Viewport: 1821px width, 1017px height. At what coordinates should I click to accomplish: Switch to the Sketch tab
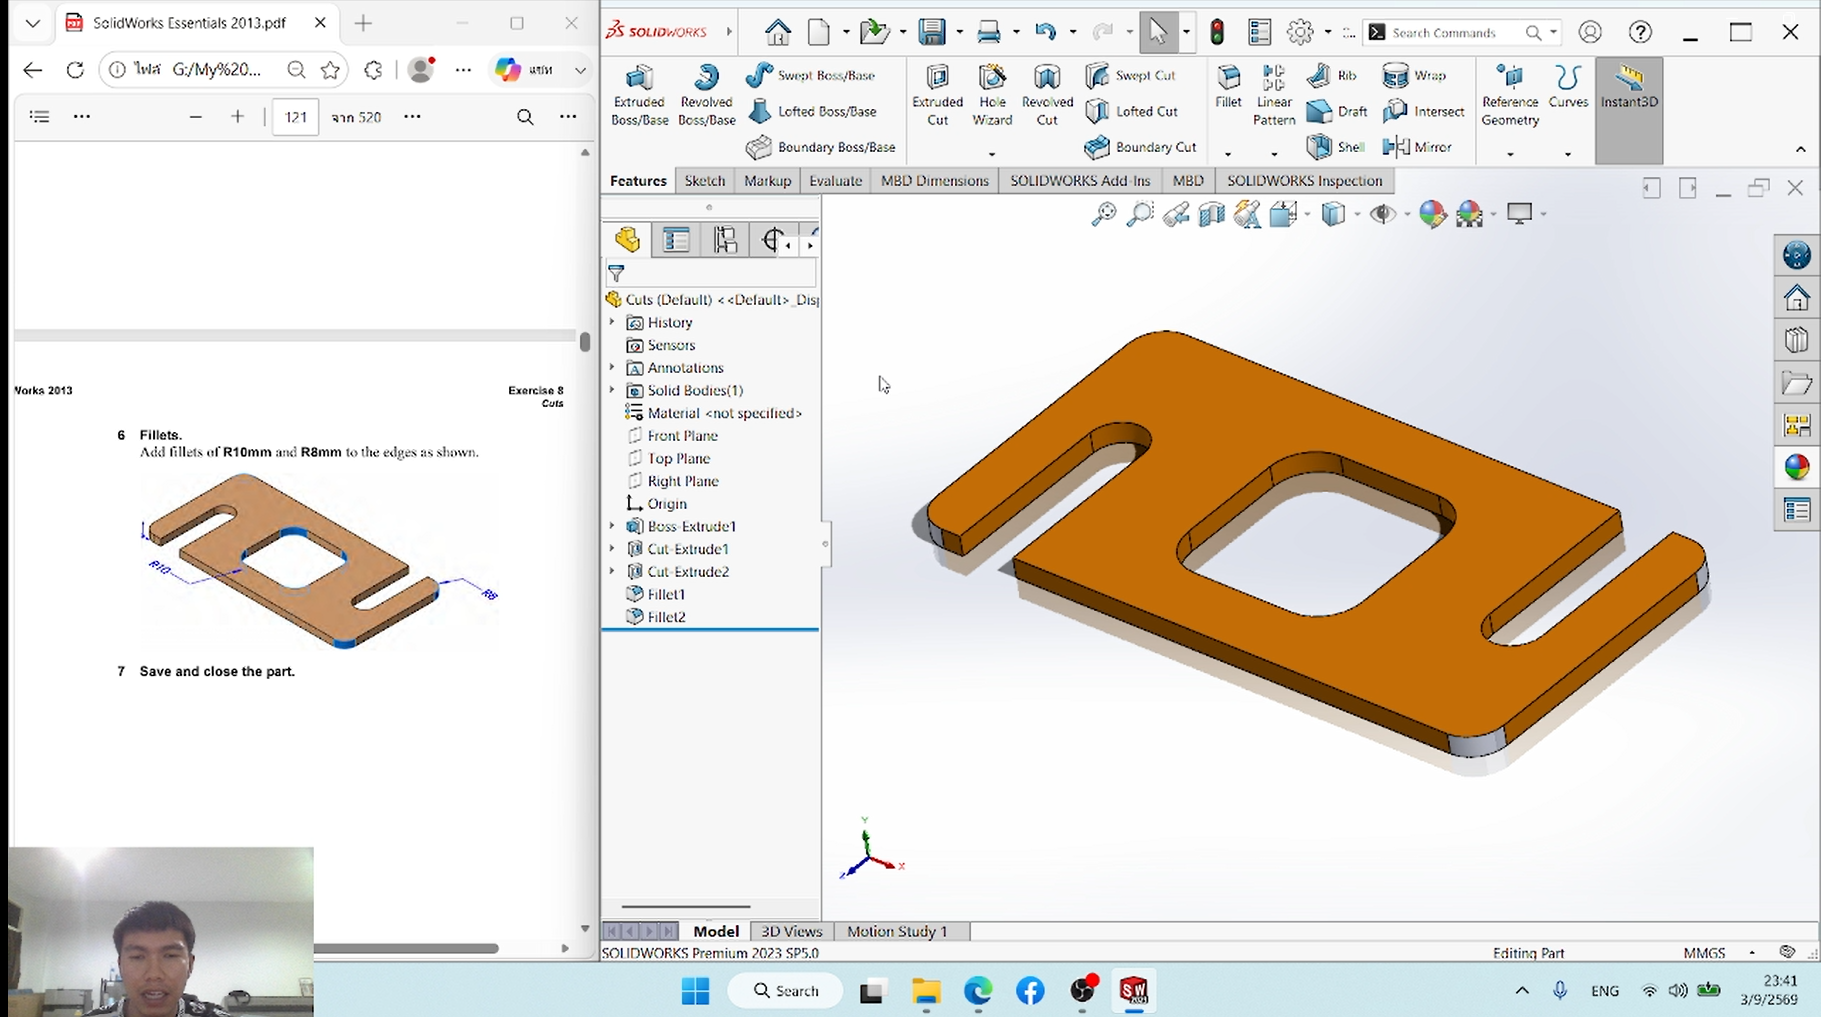point(704,181)
